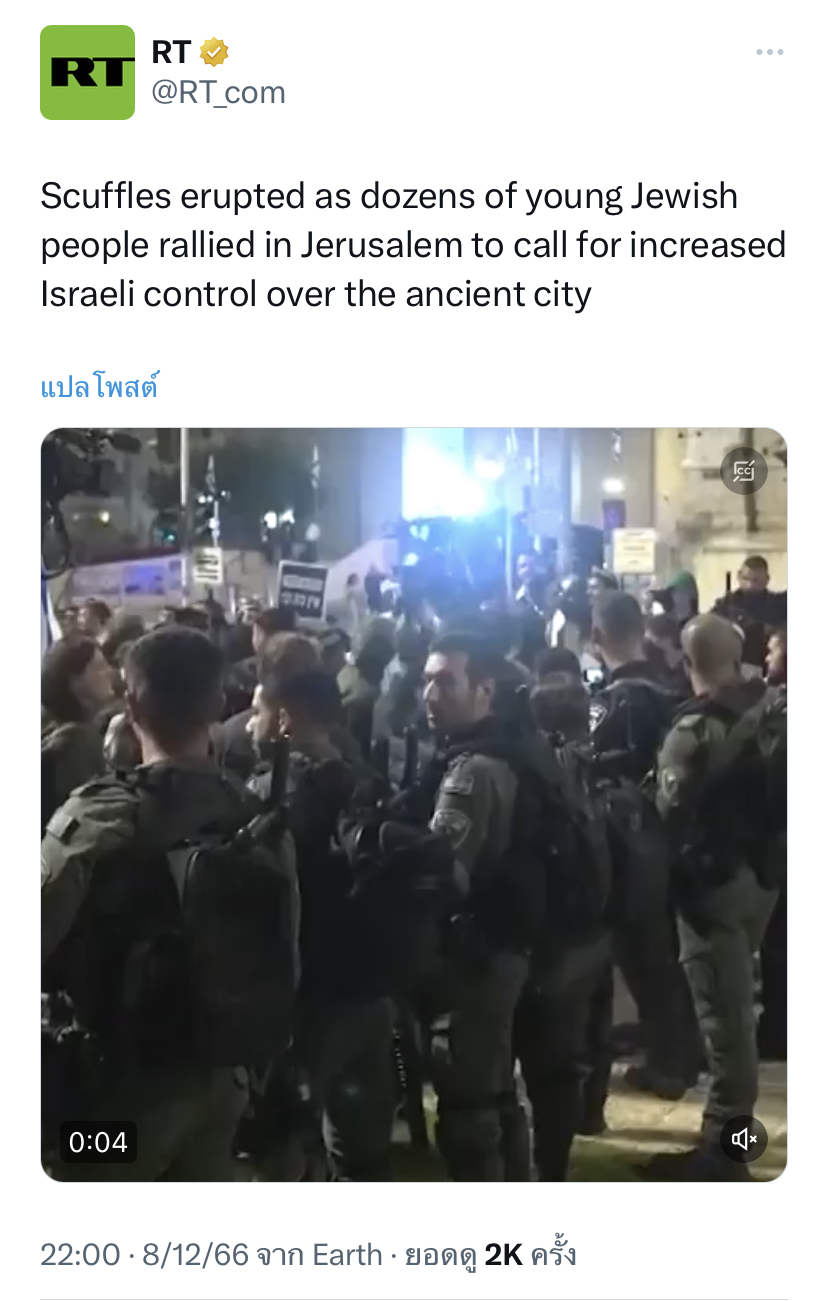The width and height of the screenshot is (828, 1301).
Task: Unmute the video with the speaker icon
Action: (x=744, y=1138)
